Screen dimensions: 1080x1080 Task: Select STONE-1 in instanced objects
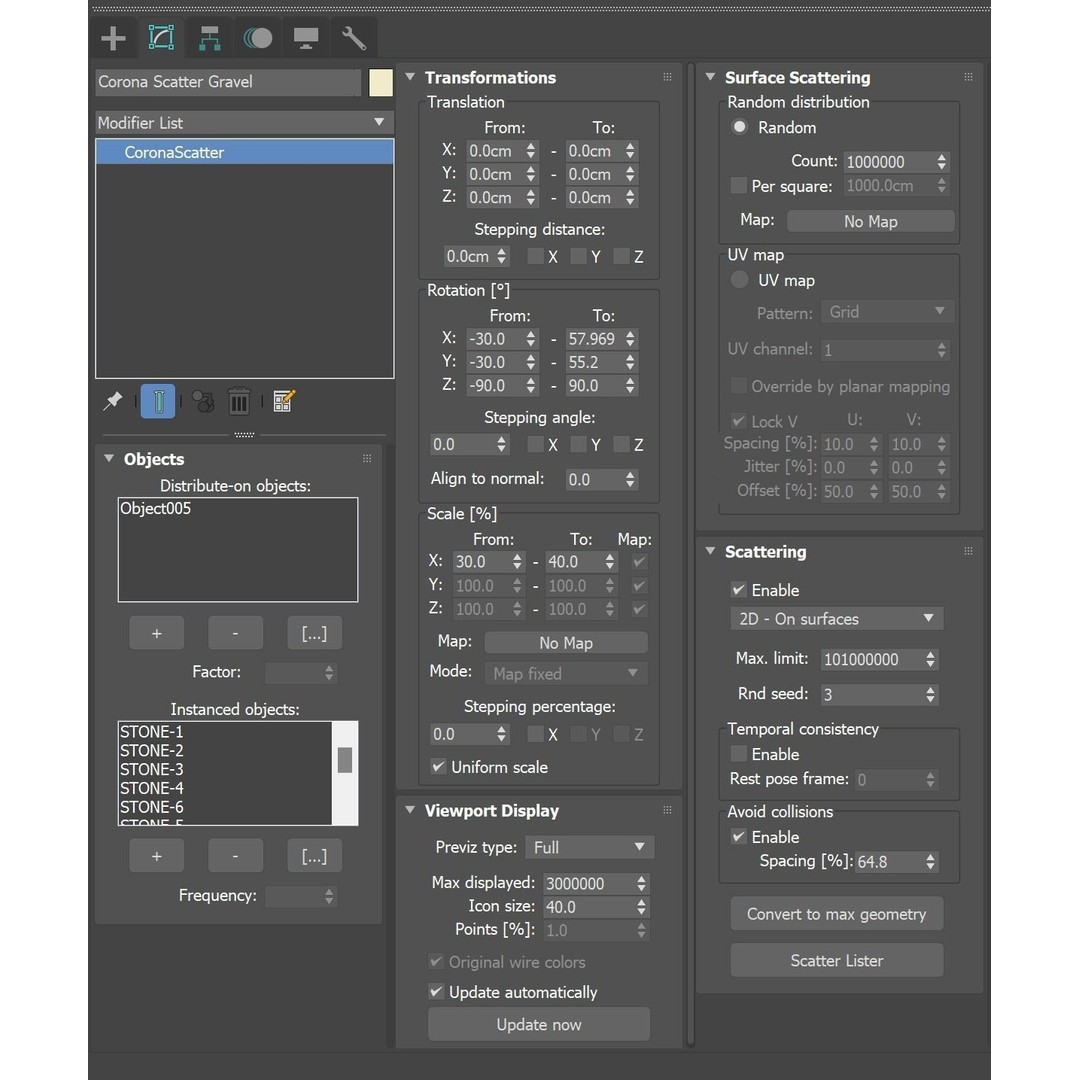pos(152,731)
